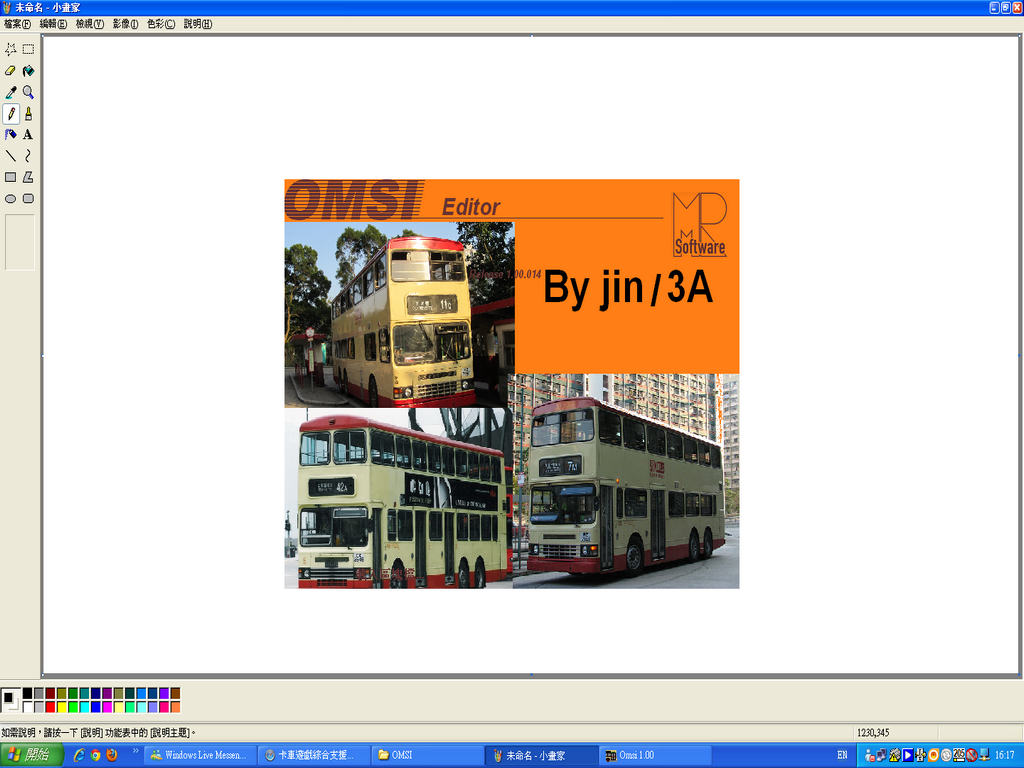
Task: Switch to 卡車遊戲綜合支援 browser taskbar window
Action: (x=314, y=756)
